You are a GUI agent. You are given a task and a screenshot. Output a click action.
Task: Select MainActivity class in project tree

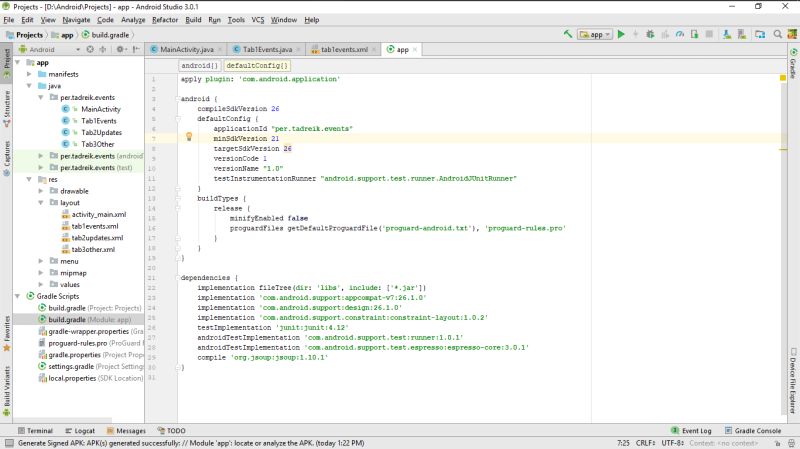pyautogui.click(x=101, y=109)
